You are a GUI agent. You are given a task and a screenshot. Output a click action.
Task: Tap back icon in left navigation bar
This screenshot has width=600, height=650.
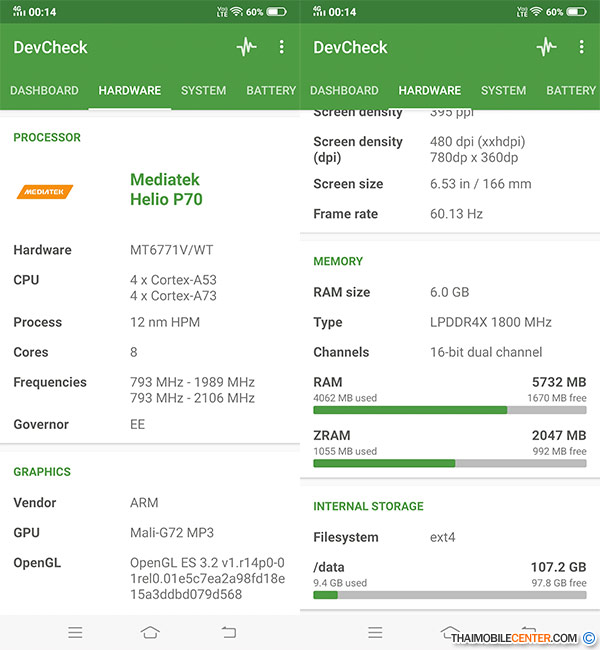[228, 632]
